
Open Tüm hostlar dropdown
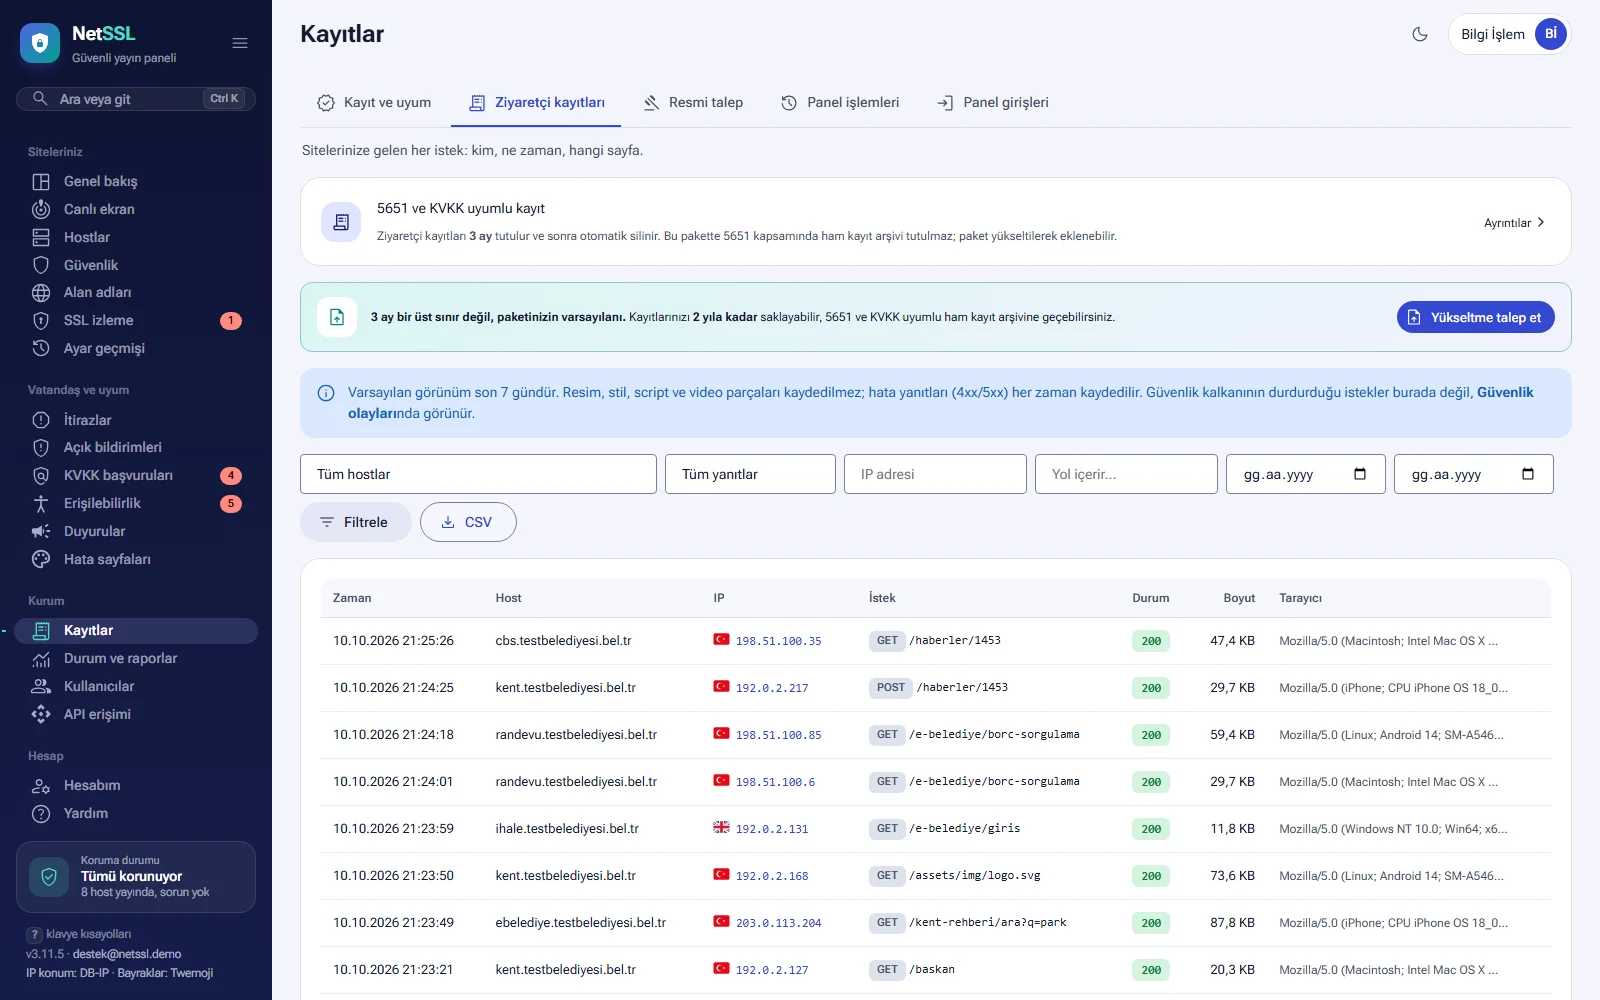478,474
